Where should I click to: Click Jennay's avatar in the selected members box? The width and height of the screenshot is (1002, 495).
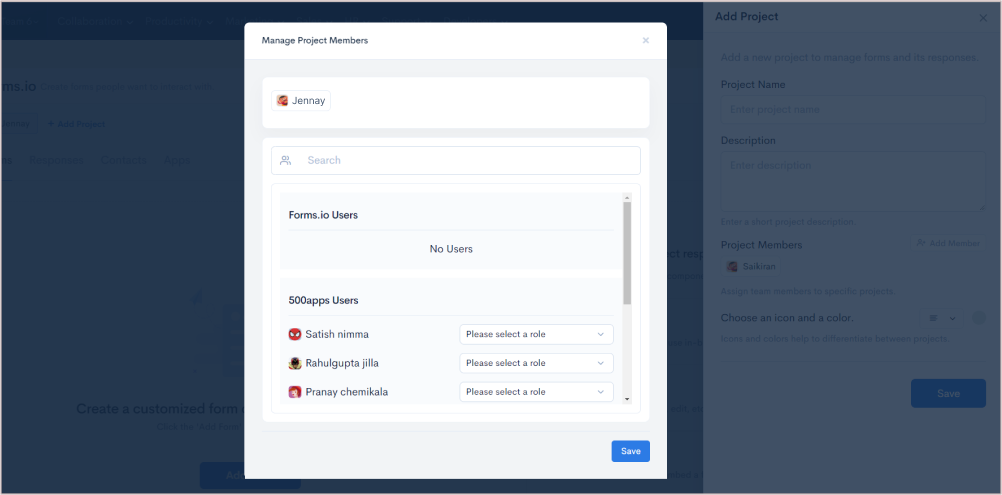point(283,101)
